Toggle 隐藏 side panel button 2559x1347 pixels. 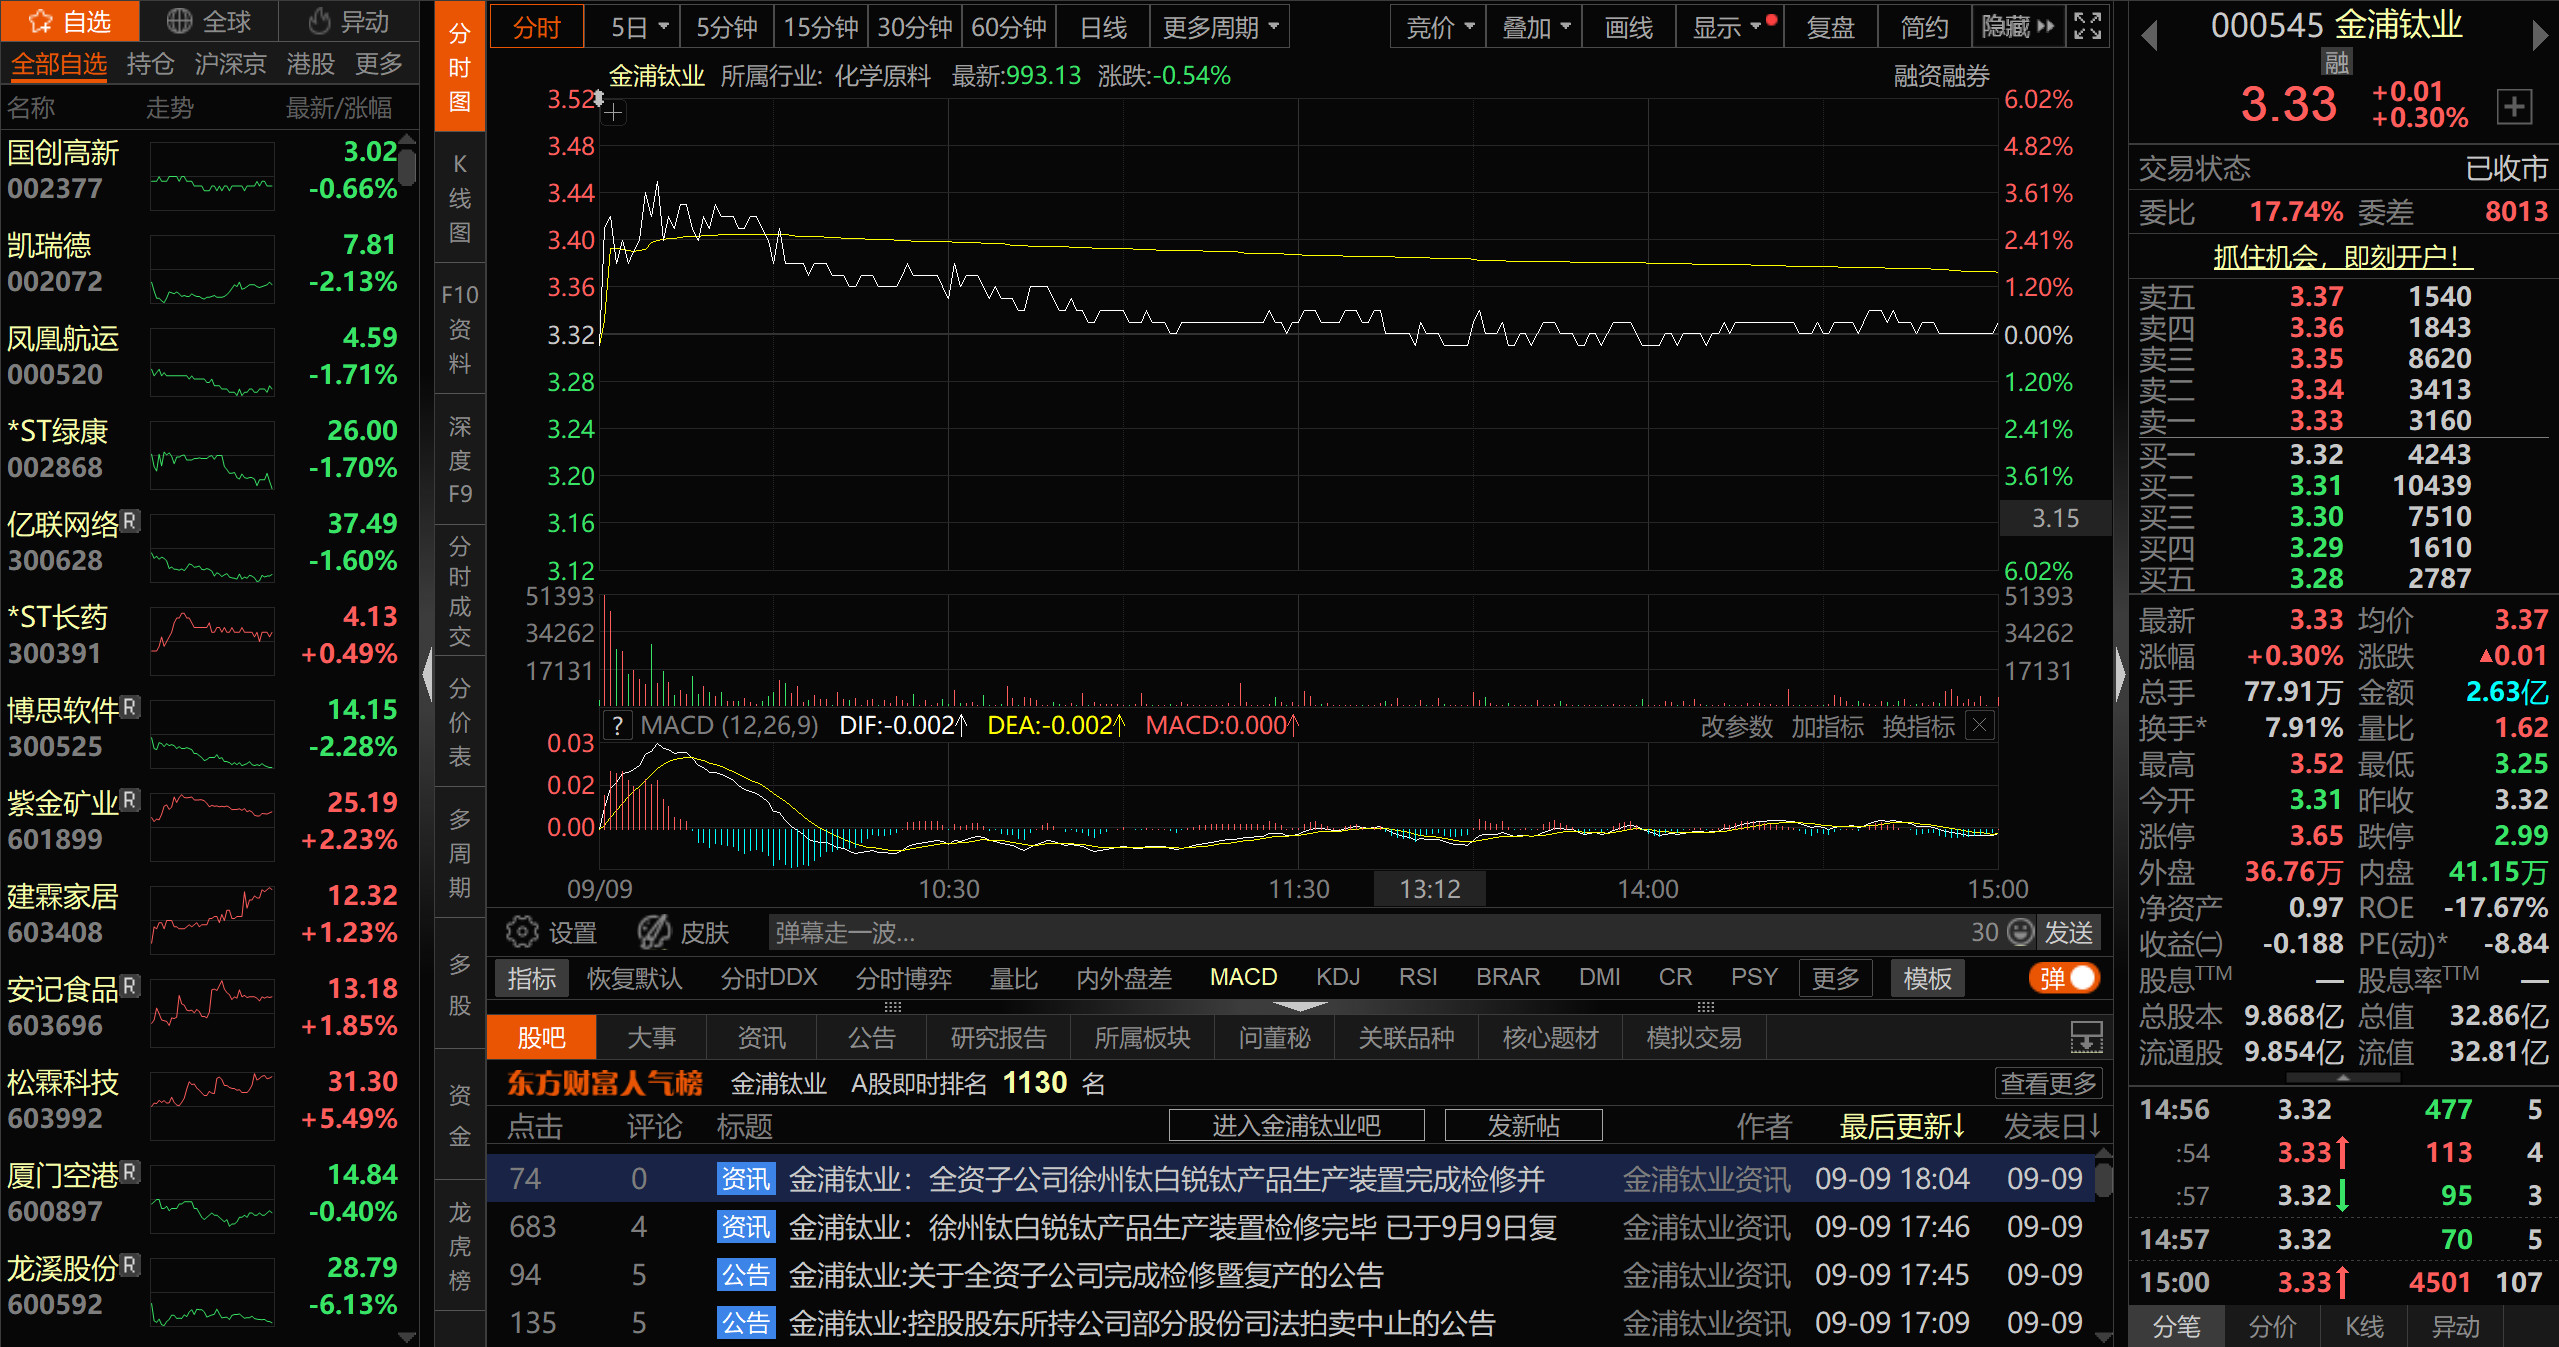(2017, 27)
